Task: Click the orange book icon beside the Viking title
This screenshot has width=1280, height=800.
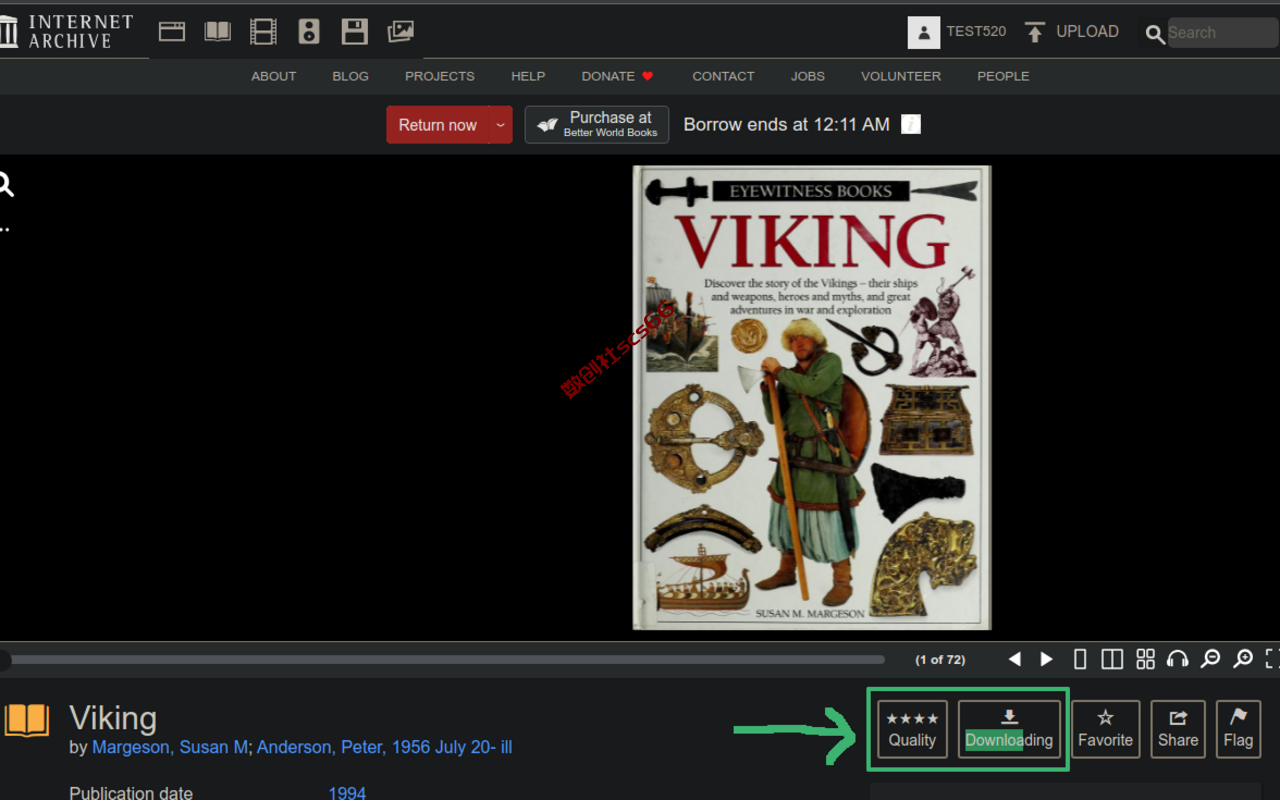Action: click(27, 720)
